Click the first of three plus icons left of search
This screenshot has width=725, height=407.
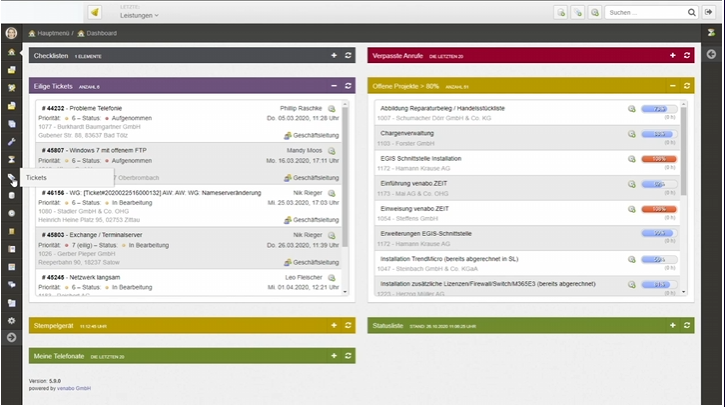pyautogui.click(x=561, y=12)
